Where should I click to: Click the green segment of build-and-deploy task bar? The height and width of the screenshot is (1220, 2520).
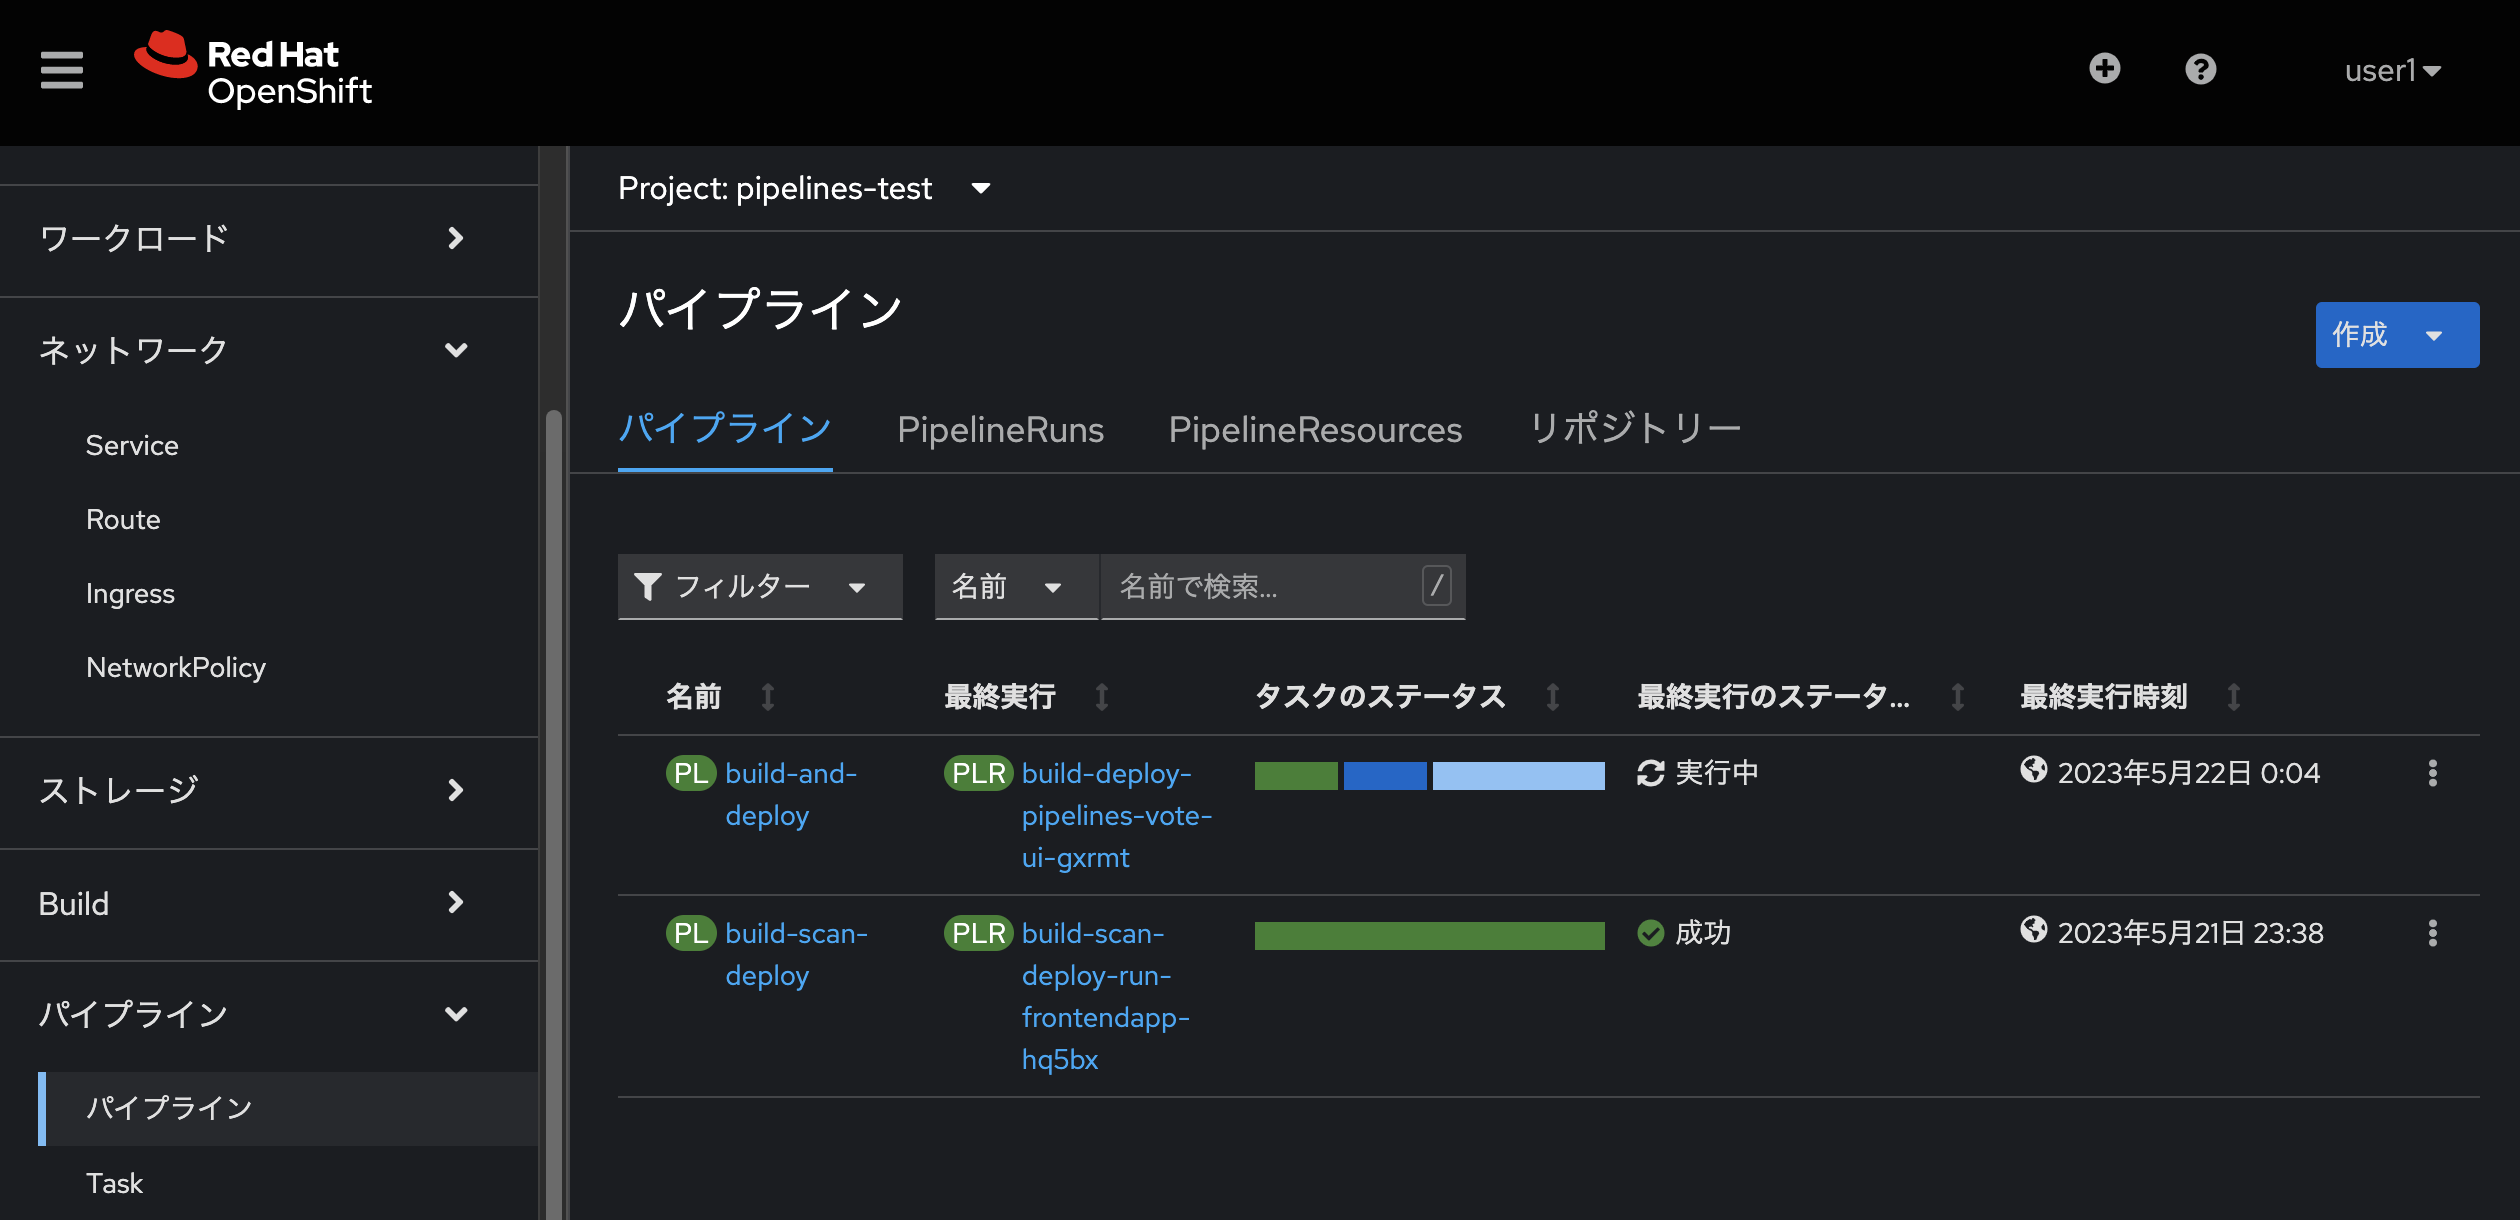[1296, 775]
